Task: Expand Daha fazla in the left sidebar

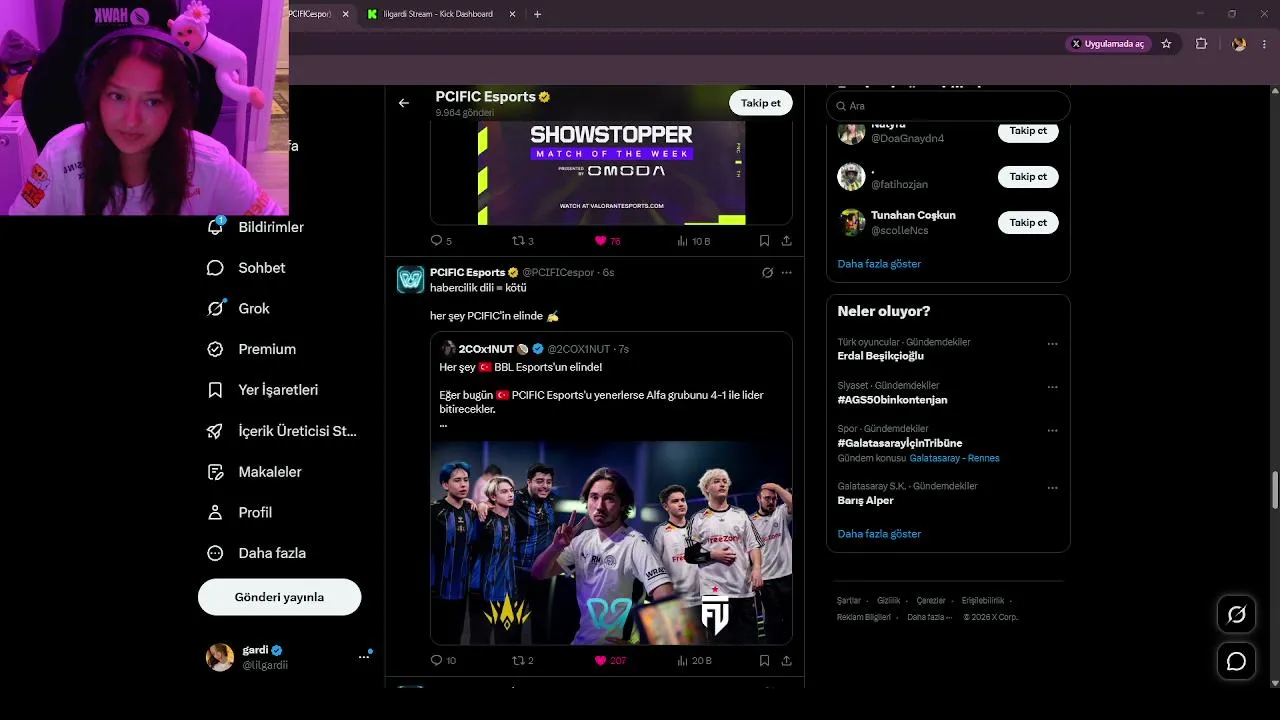Action: pyautogui.click(x=256, y=553)
